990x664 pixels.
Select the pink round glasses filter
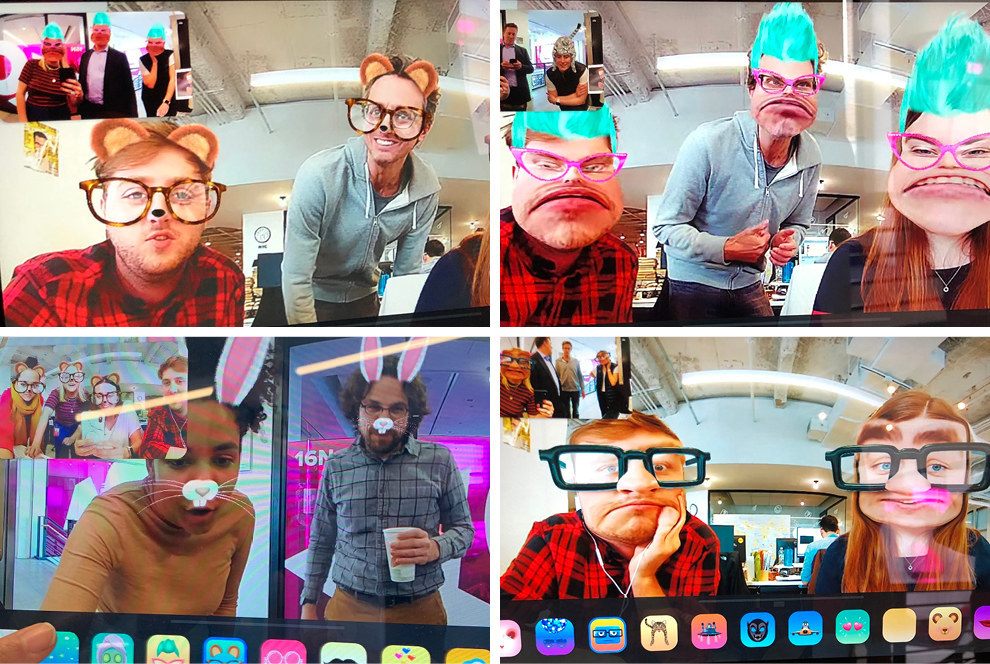[x=283, y=652]
